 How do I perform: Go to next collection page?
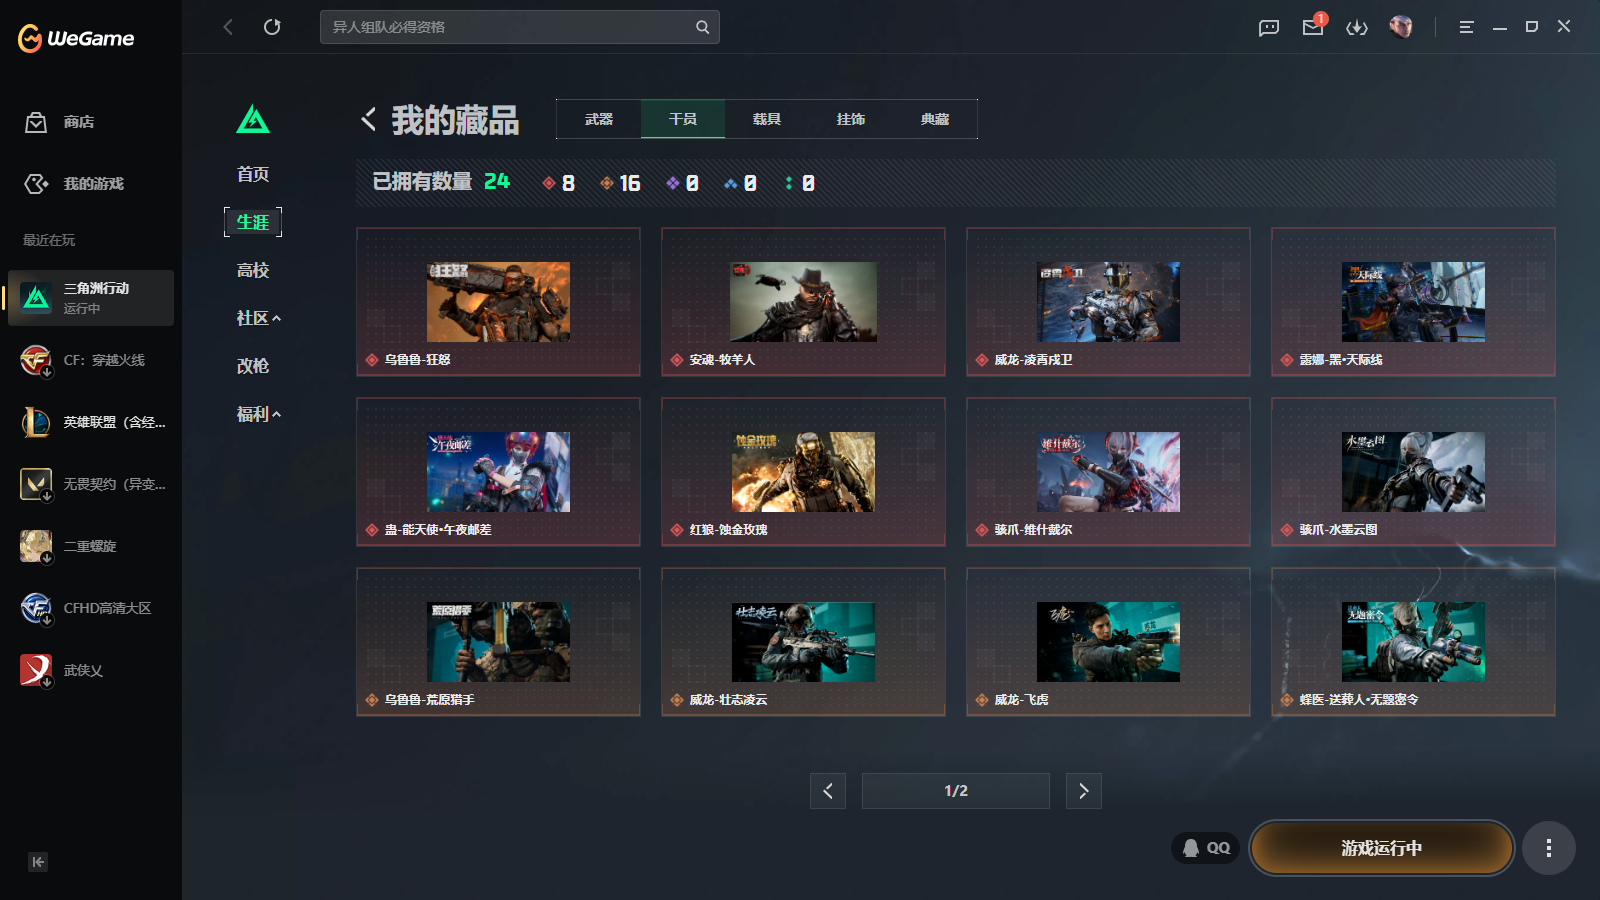point(1084,791)
